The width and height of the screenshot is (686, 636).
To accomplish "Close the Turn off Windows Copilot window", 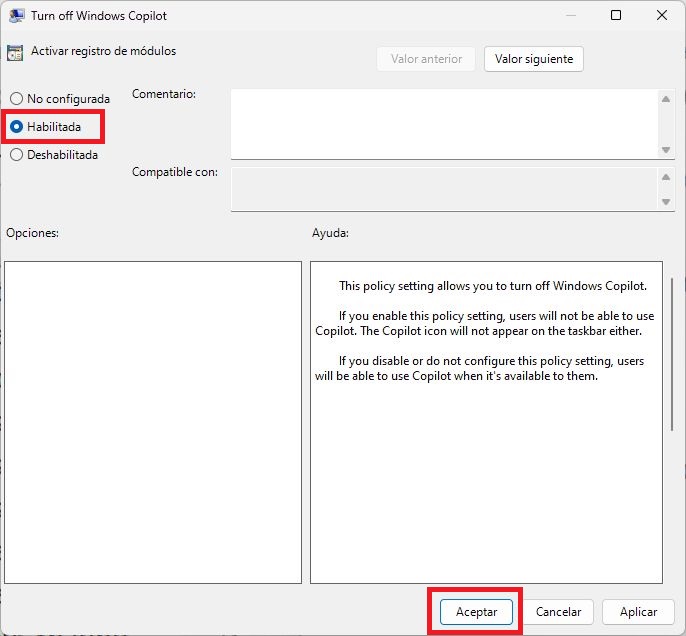I will (x=662, y=15).
